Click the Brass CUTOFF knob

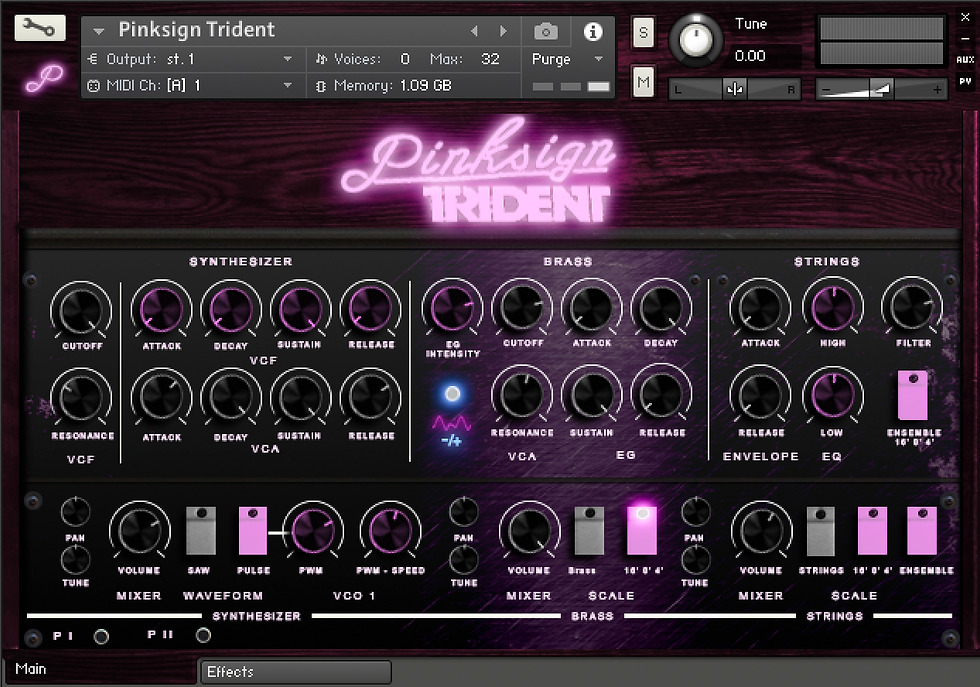(522, 308)
